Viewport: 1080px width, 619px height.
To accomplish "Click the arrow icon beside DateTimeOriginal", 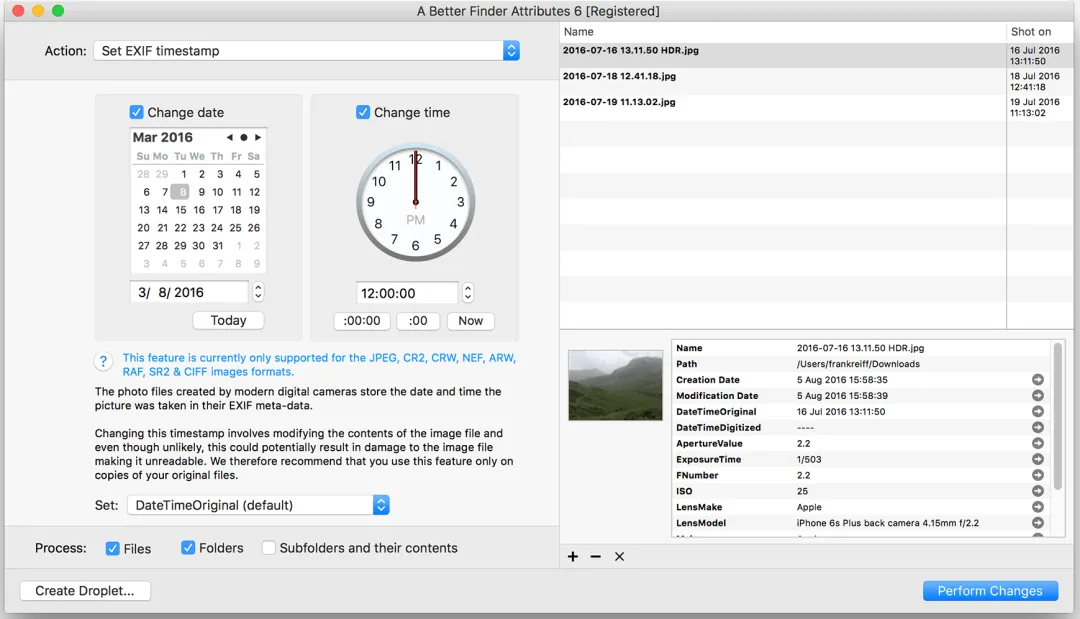I will tap(1037, 412).
